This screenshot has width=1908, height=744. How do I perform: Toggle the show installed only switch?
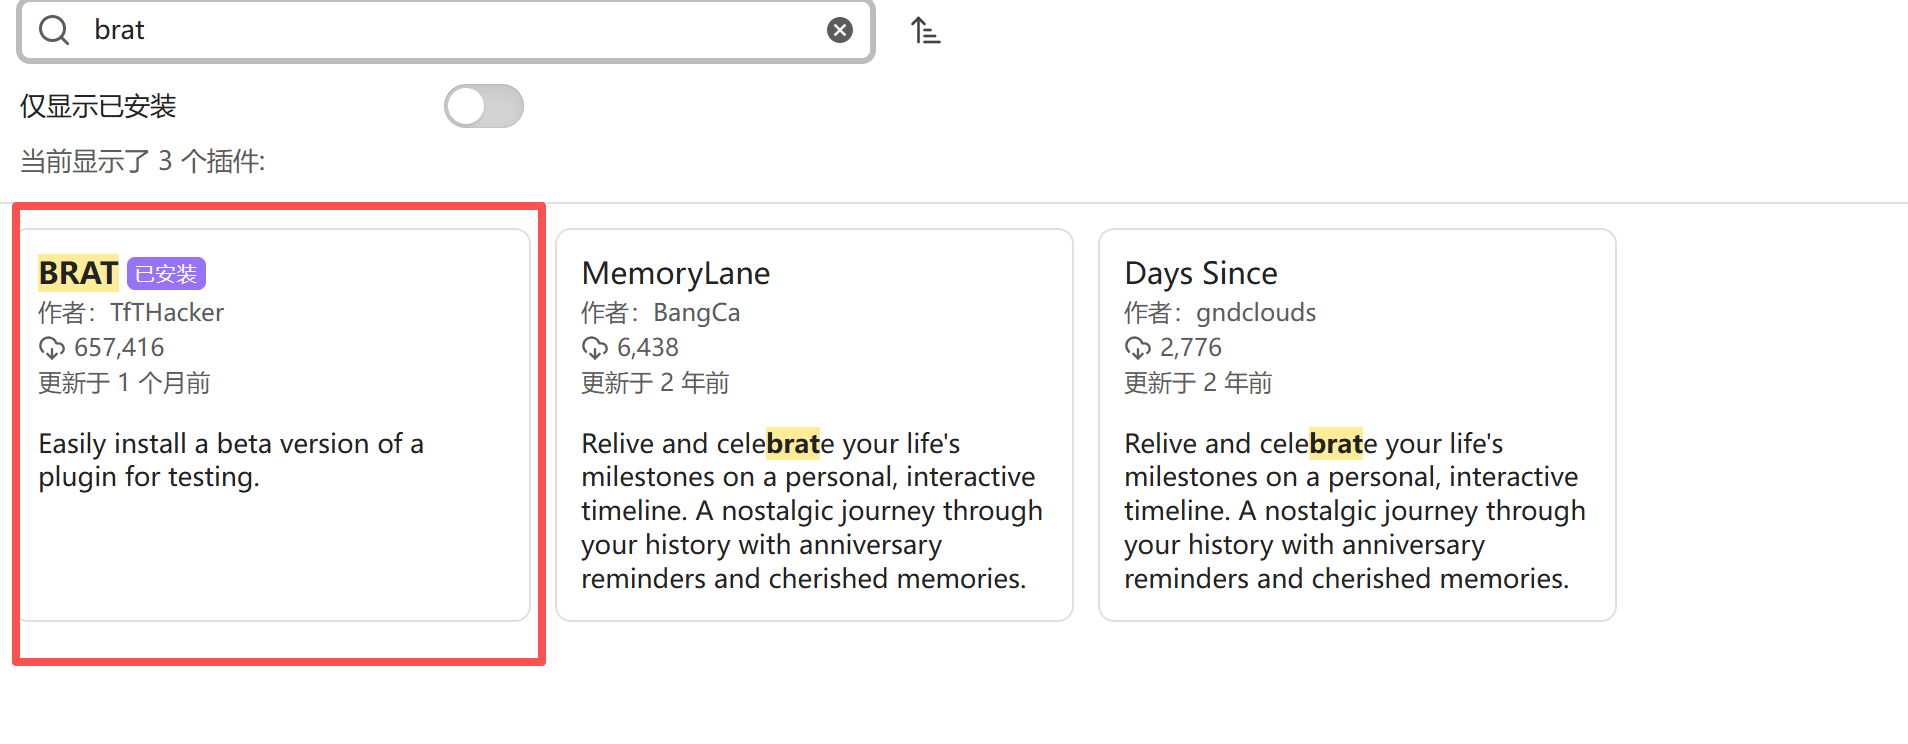(x=484, y=106)
